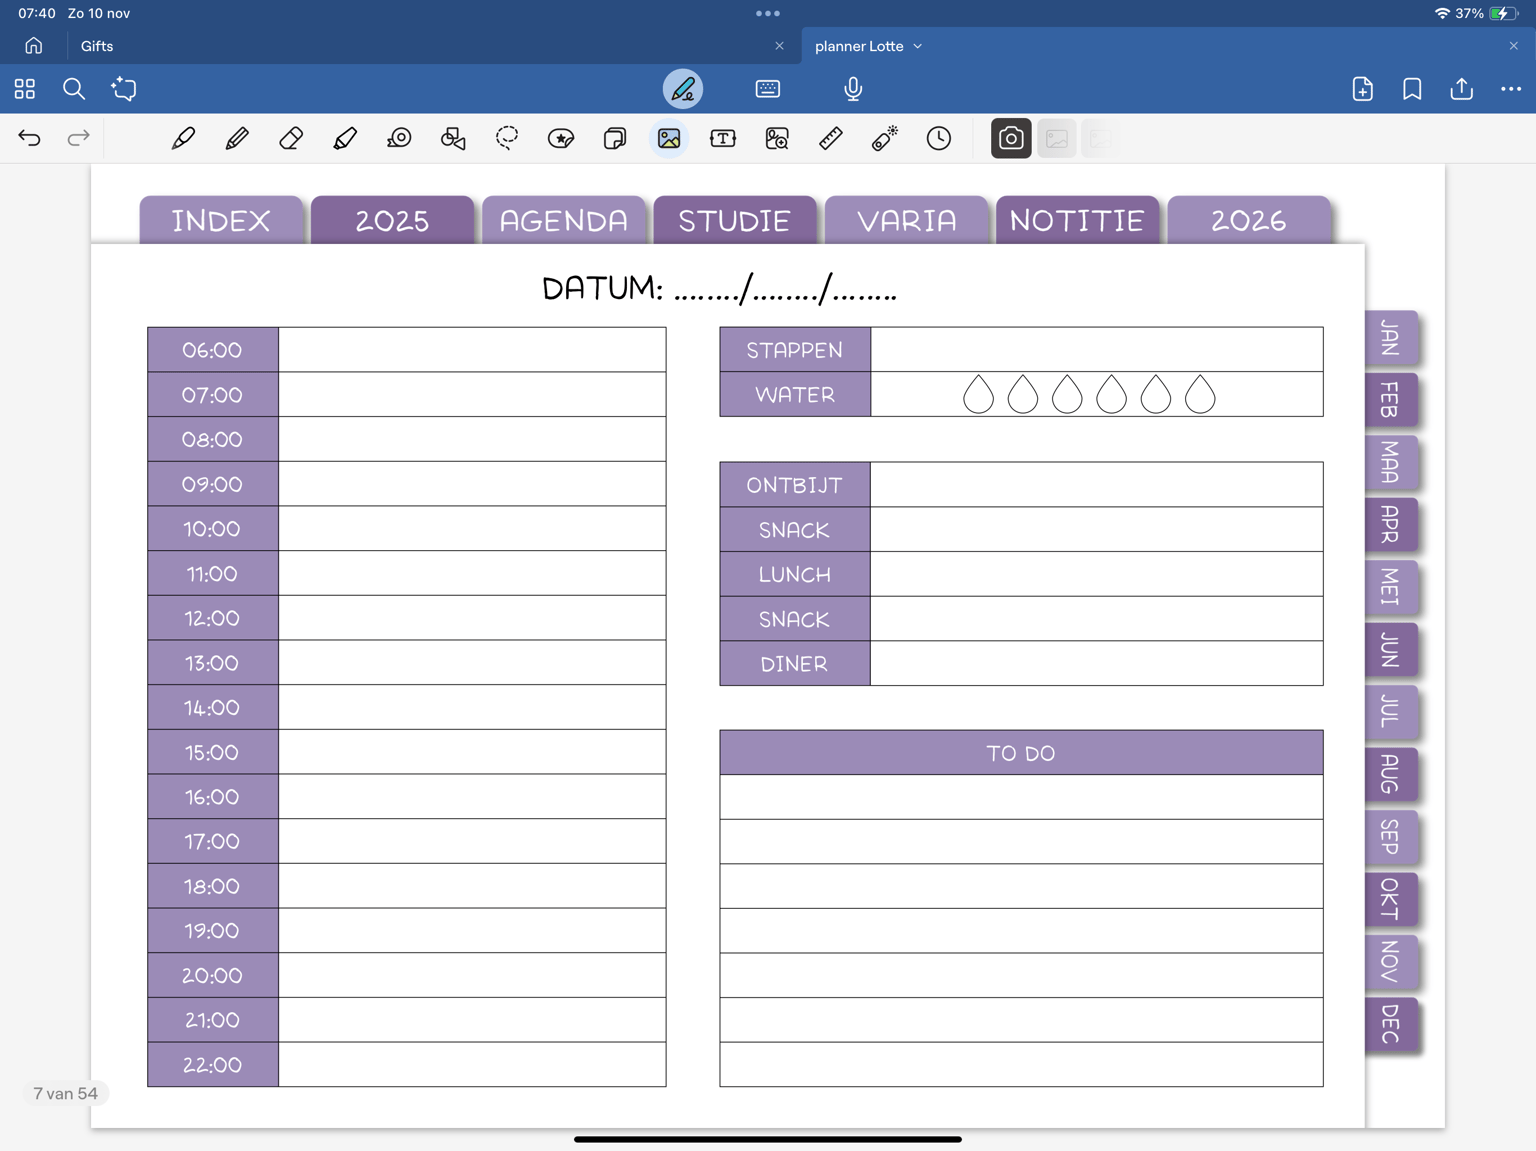Start audio recording with the microphone

tap(853, 89)
